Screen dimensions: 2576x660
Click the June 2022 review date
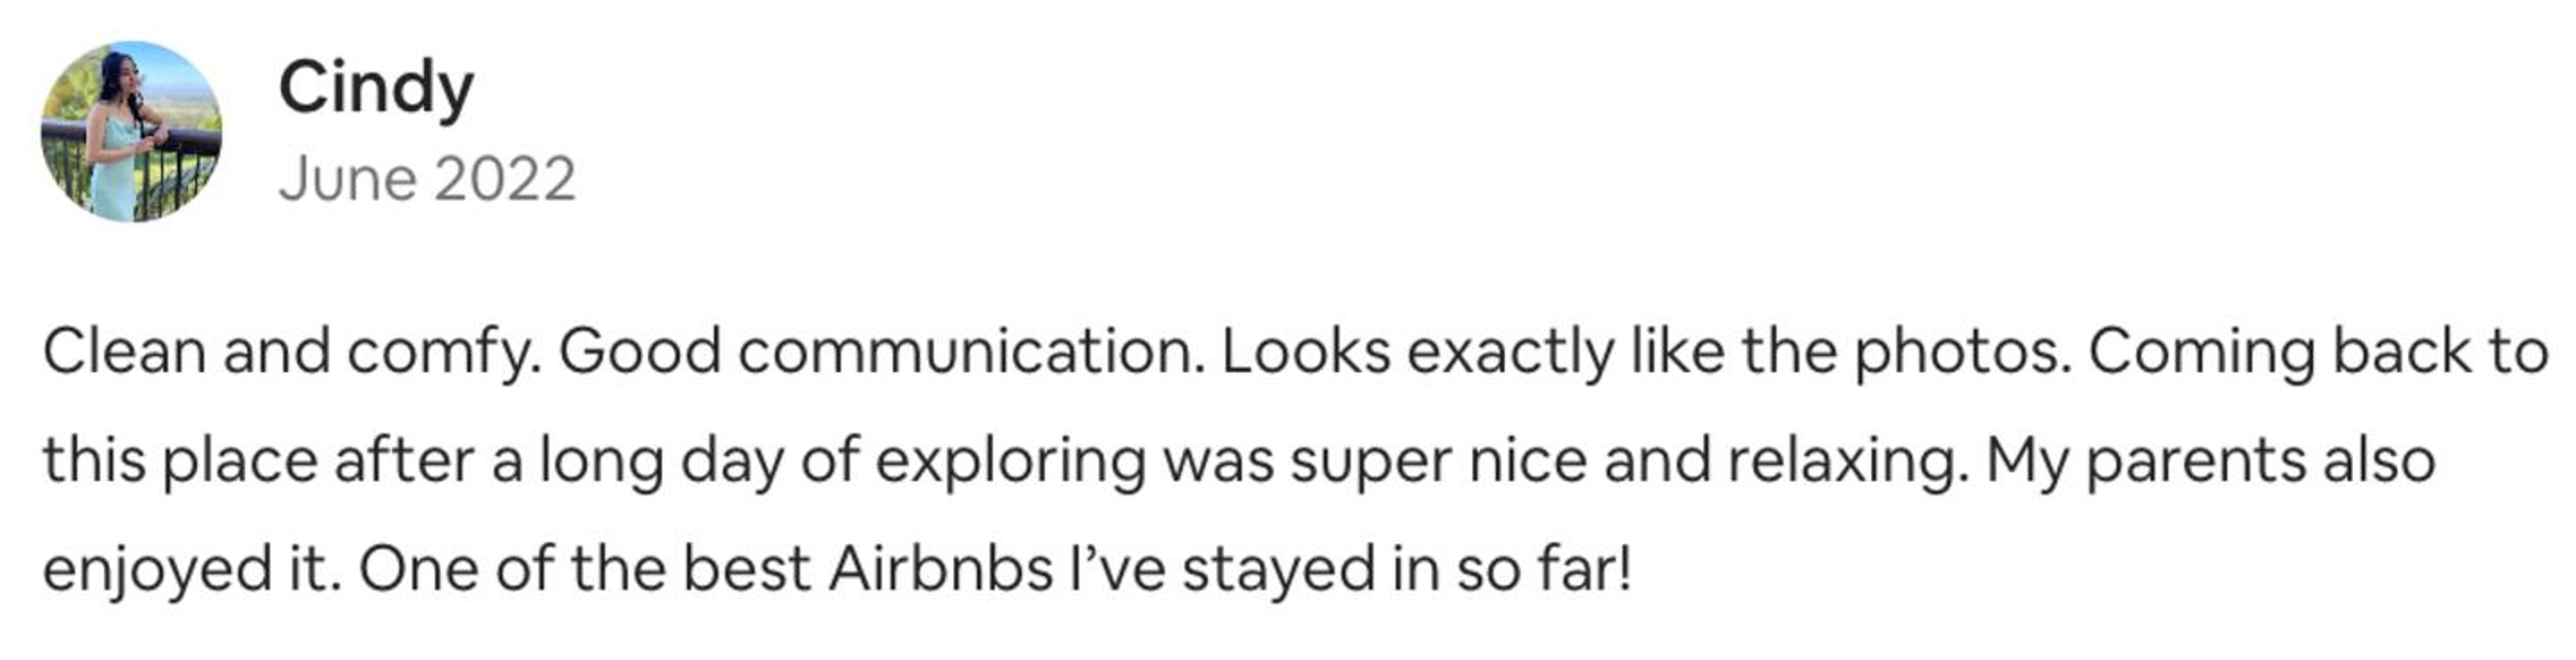coord(427,180)
